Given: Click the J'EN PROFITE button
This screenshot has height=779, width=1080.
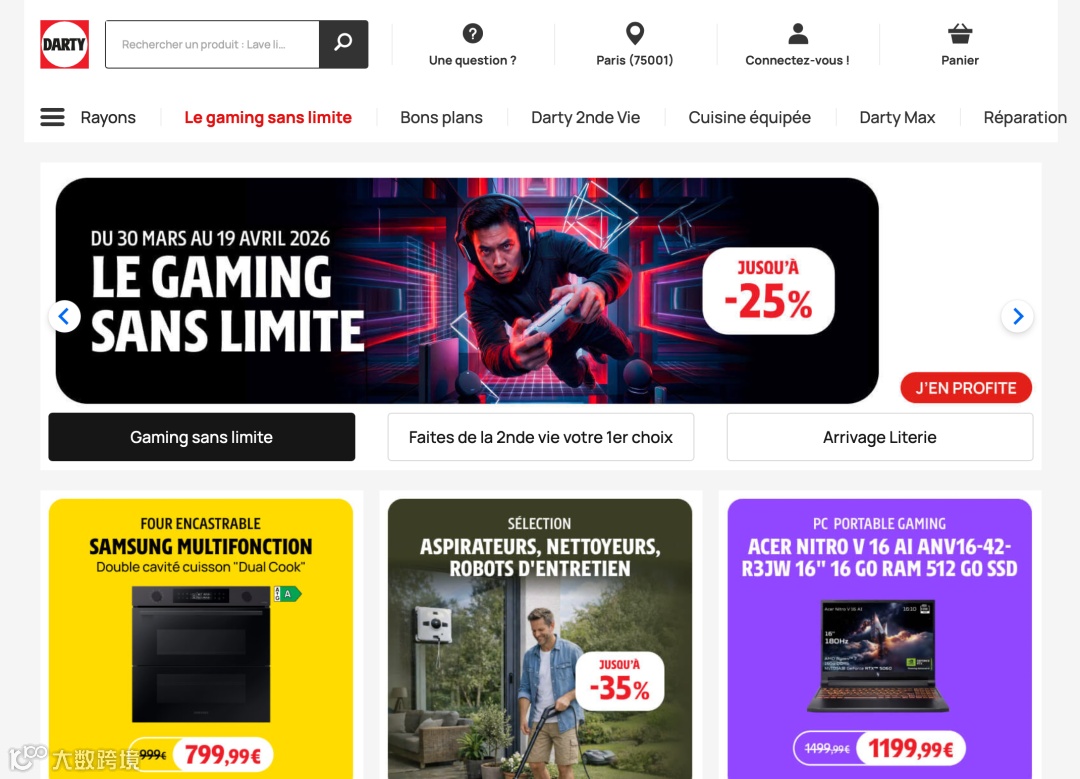Looking at the screenshot, I should [x=966, y=388].
